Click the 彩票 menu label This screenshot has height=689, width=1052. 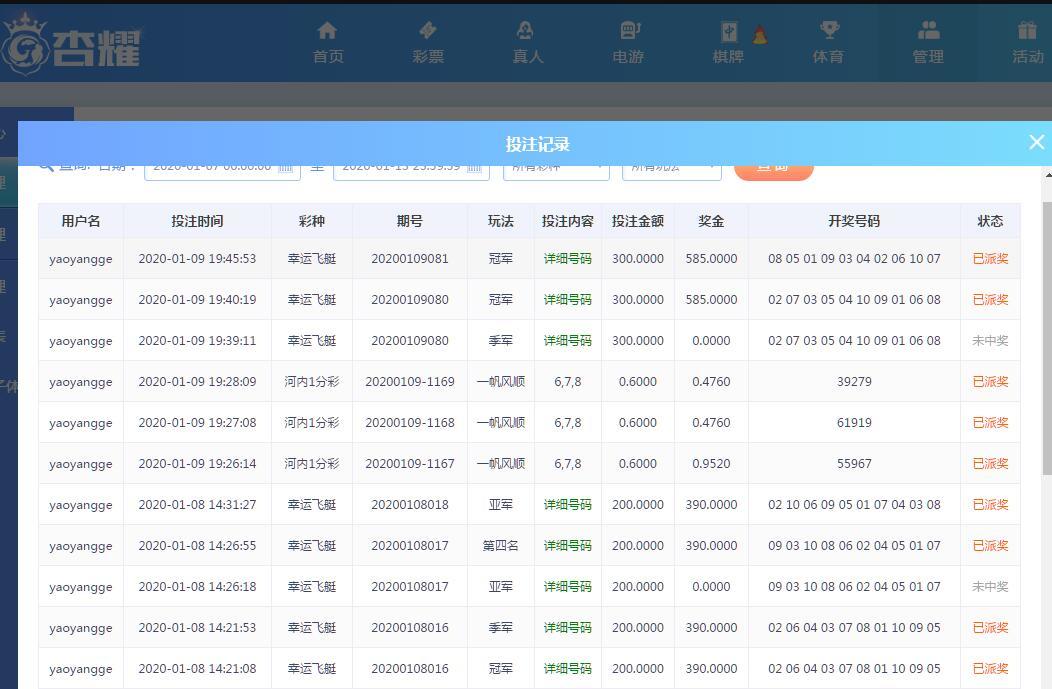point(428,56)
